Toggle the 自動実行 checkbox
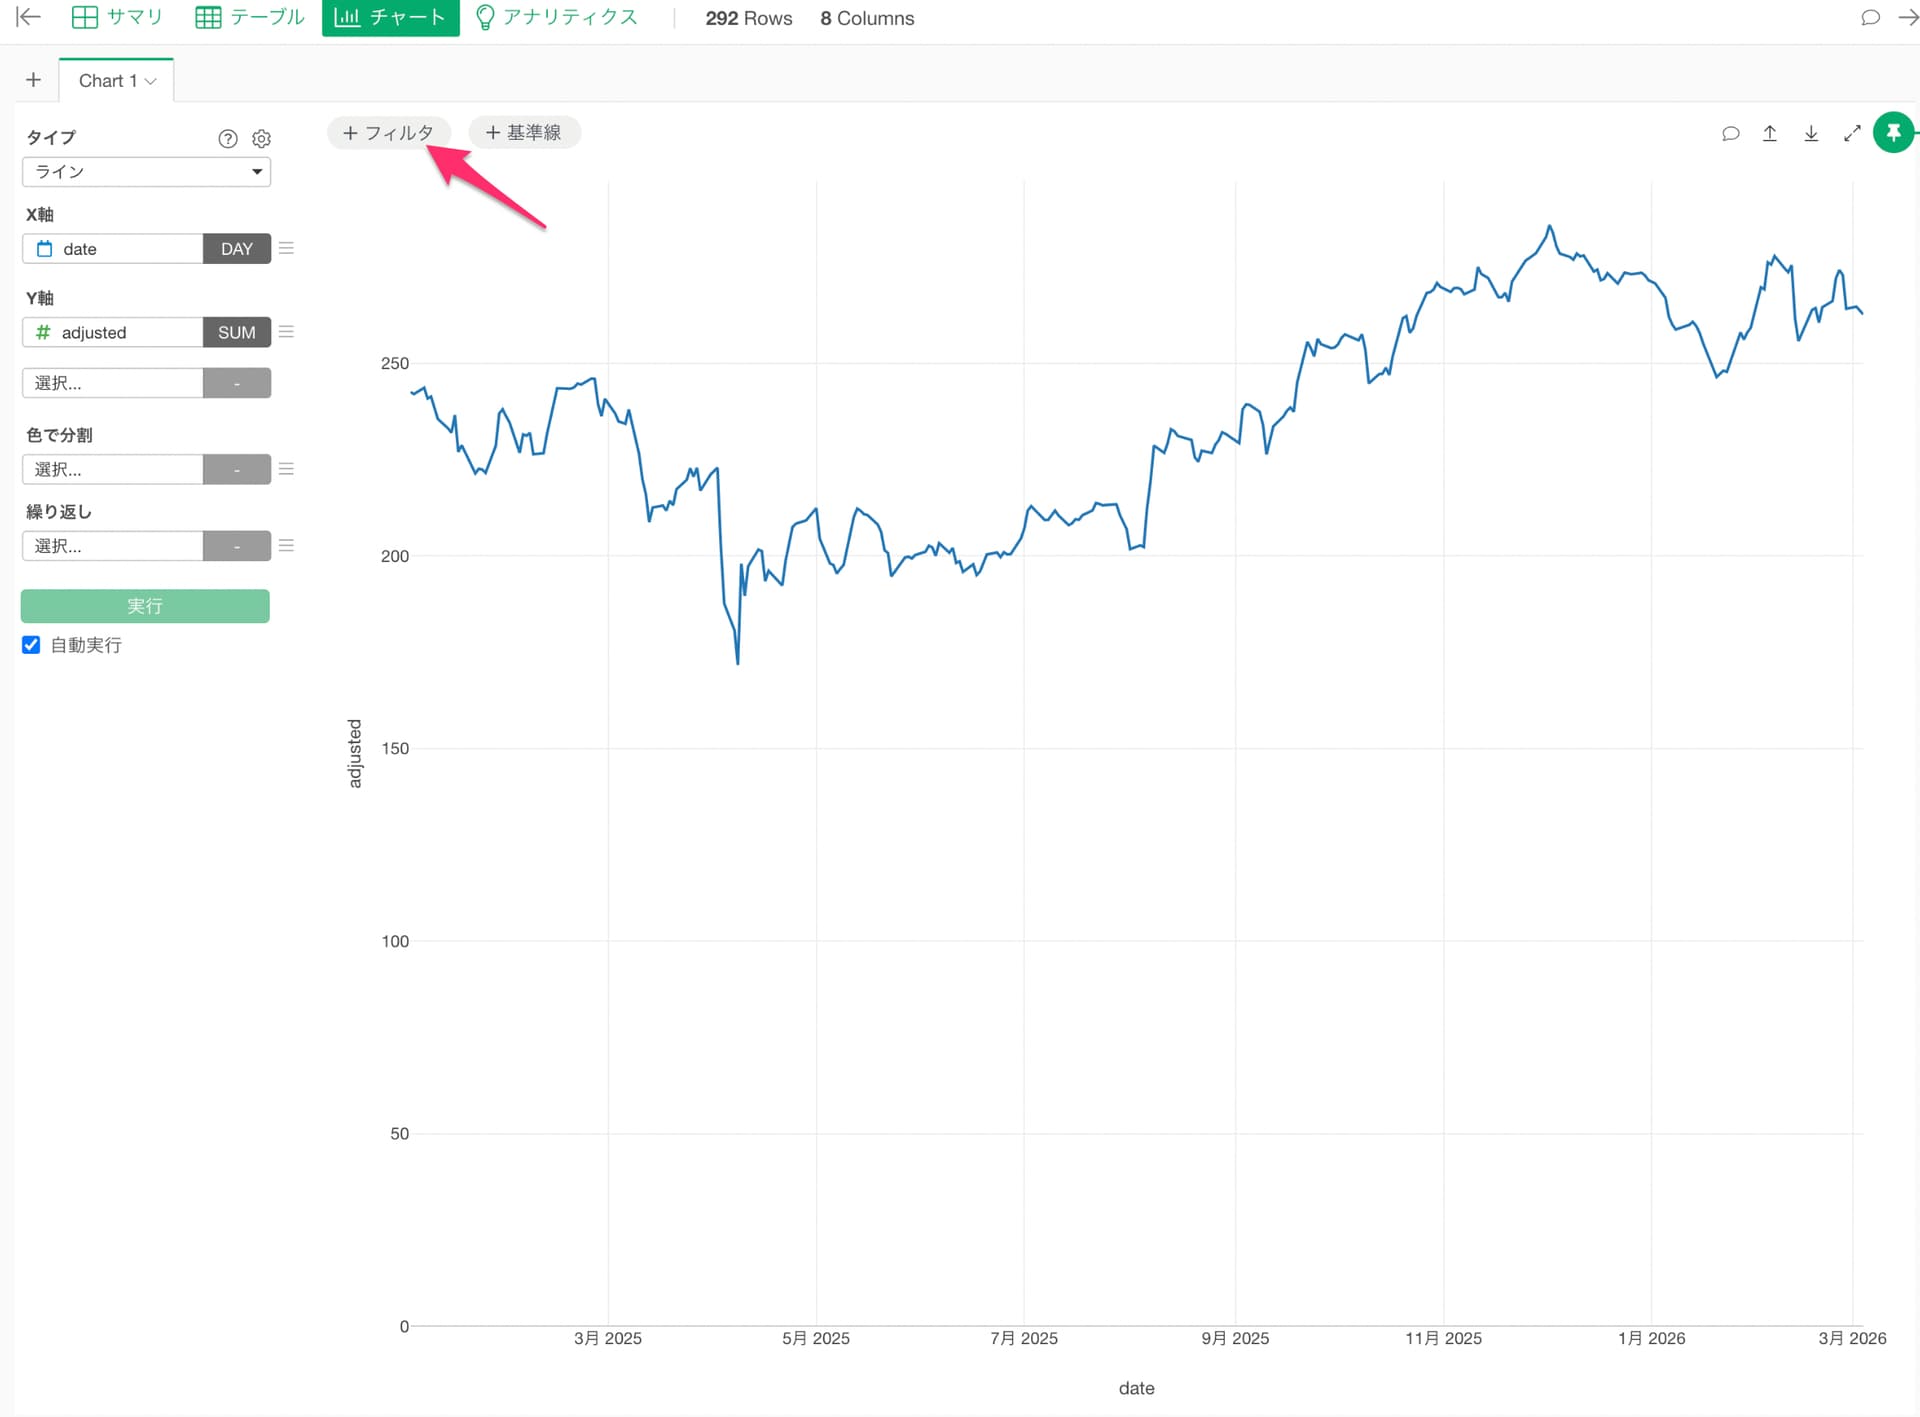1920x1417 pixels. [31, 645]
